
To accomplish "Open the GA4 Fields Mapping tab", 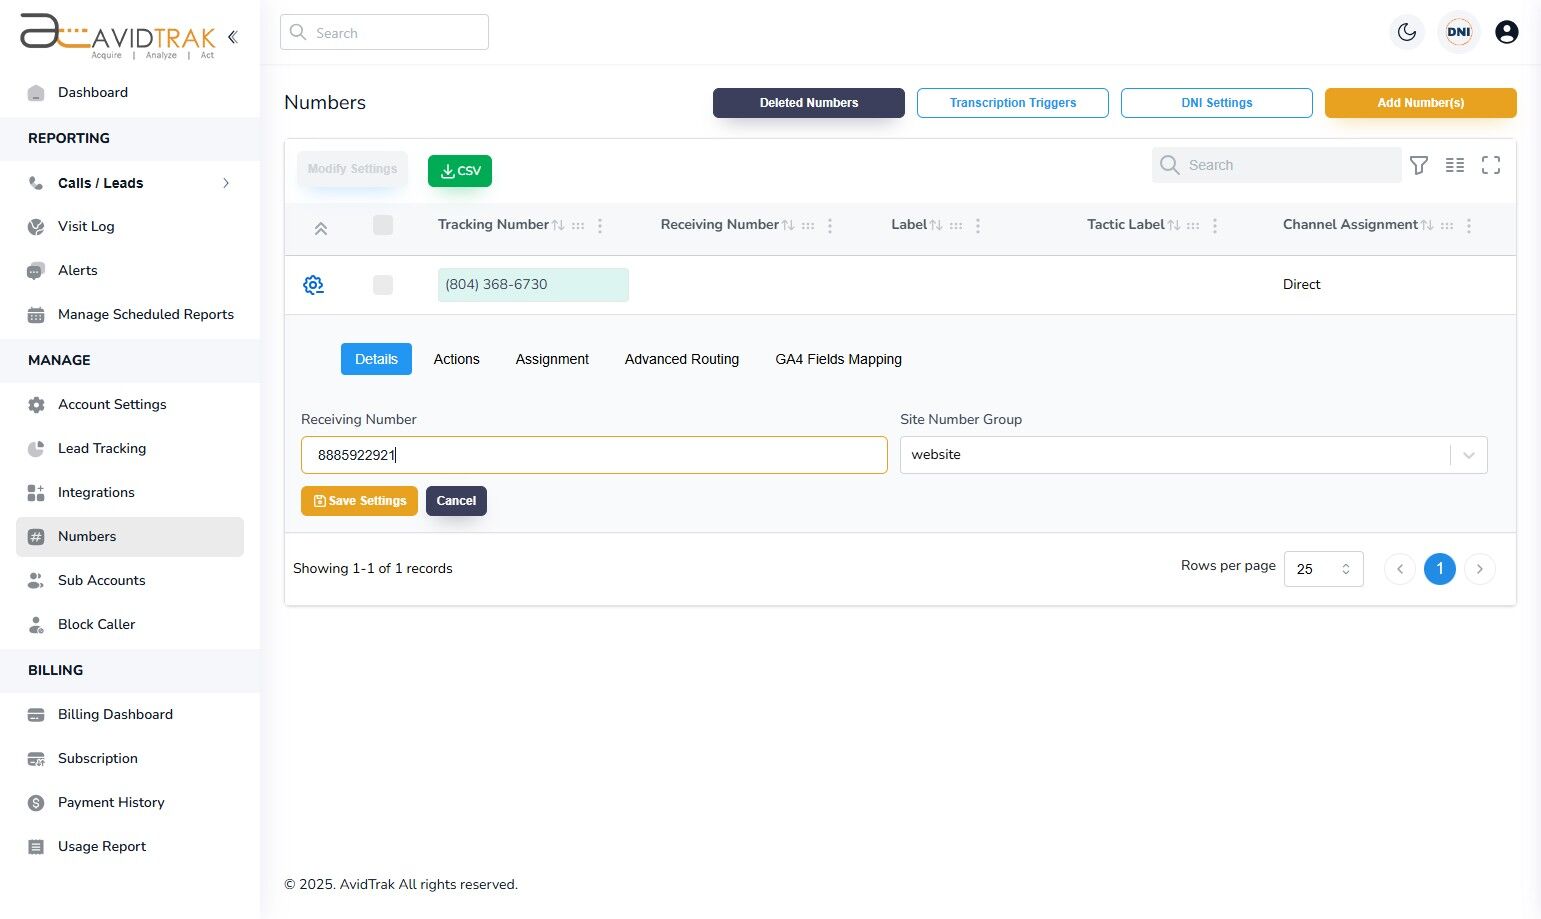I will click(838, 359).
